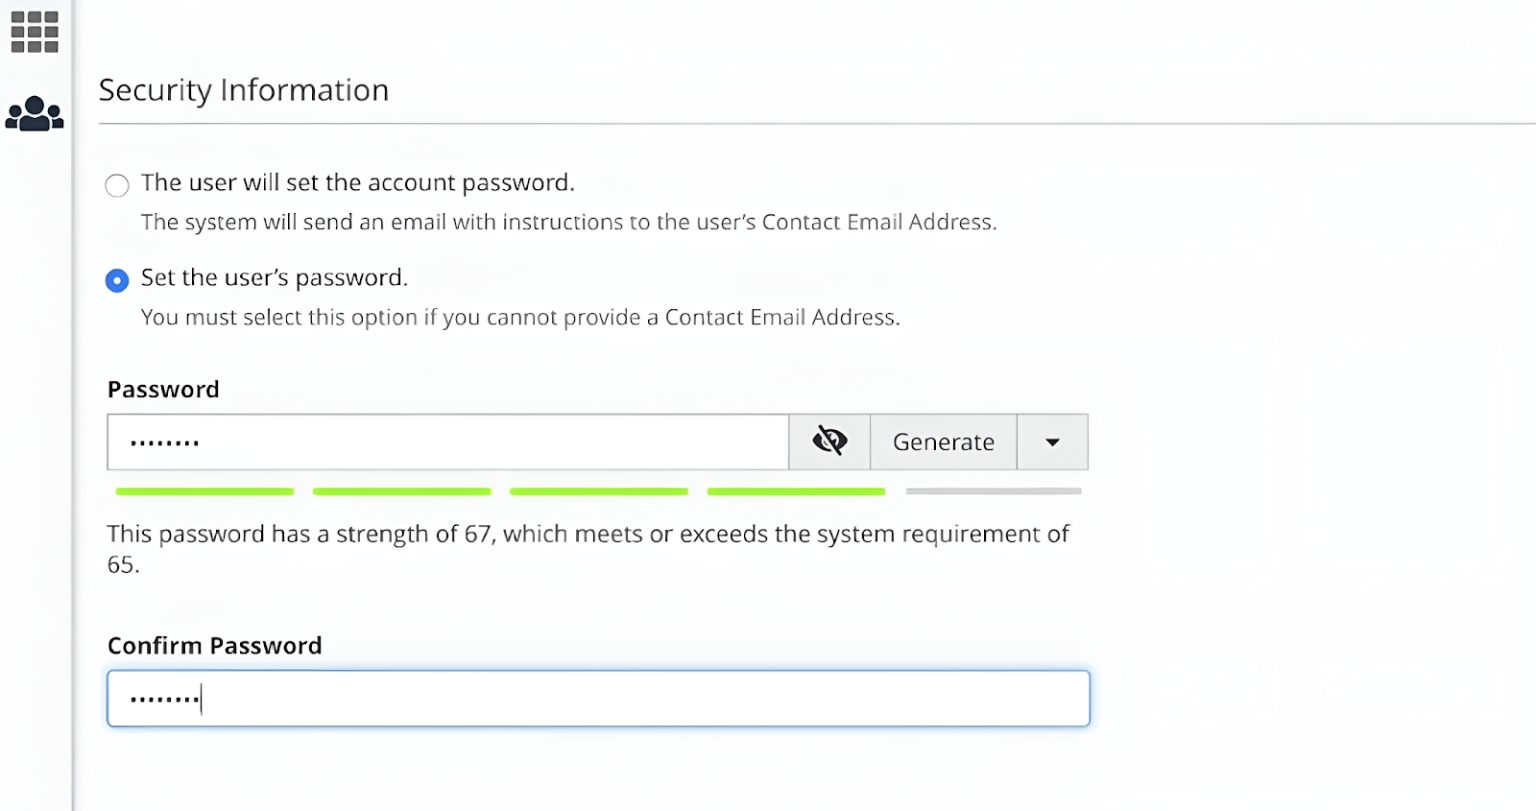
Task: Choose 'Set the user's password' option
Action: tap(117, 280)
